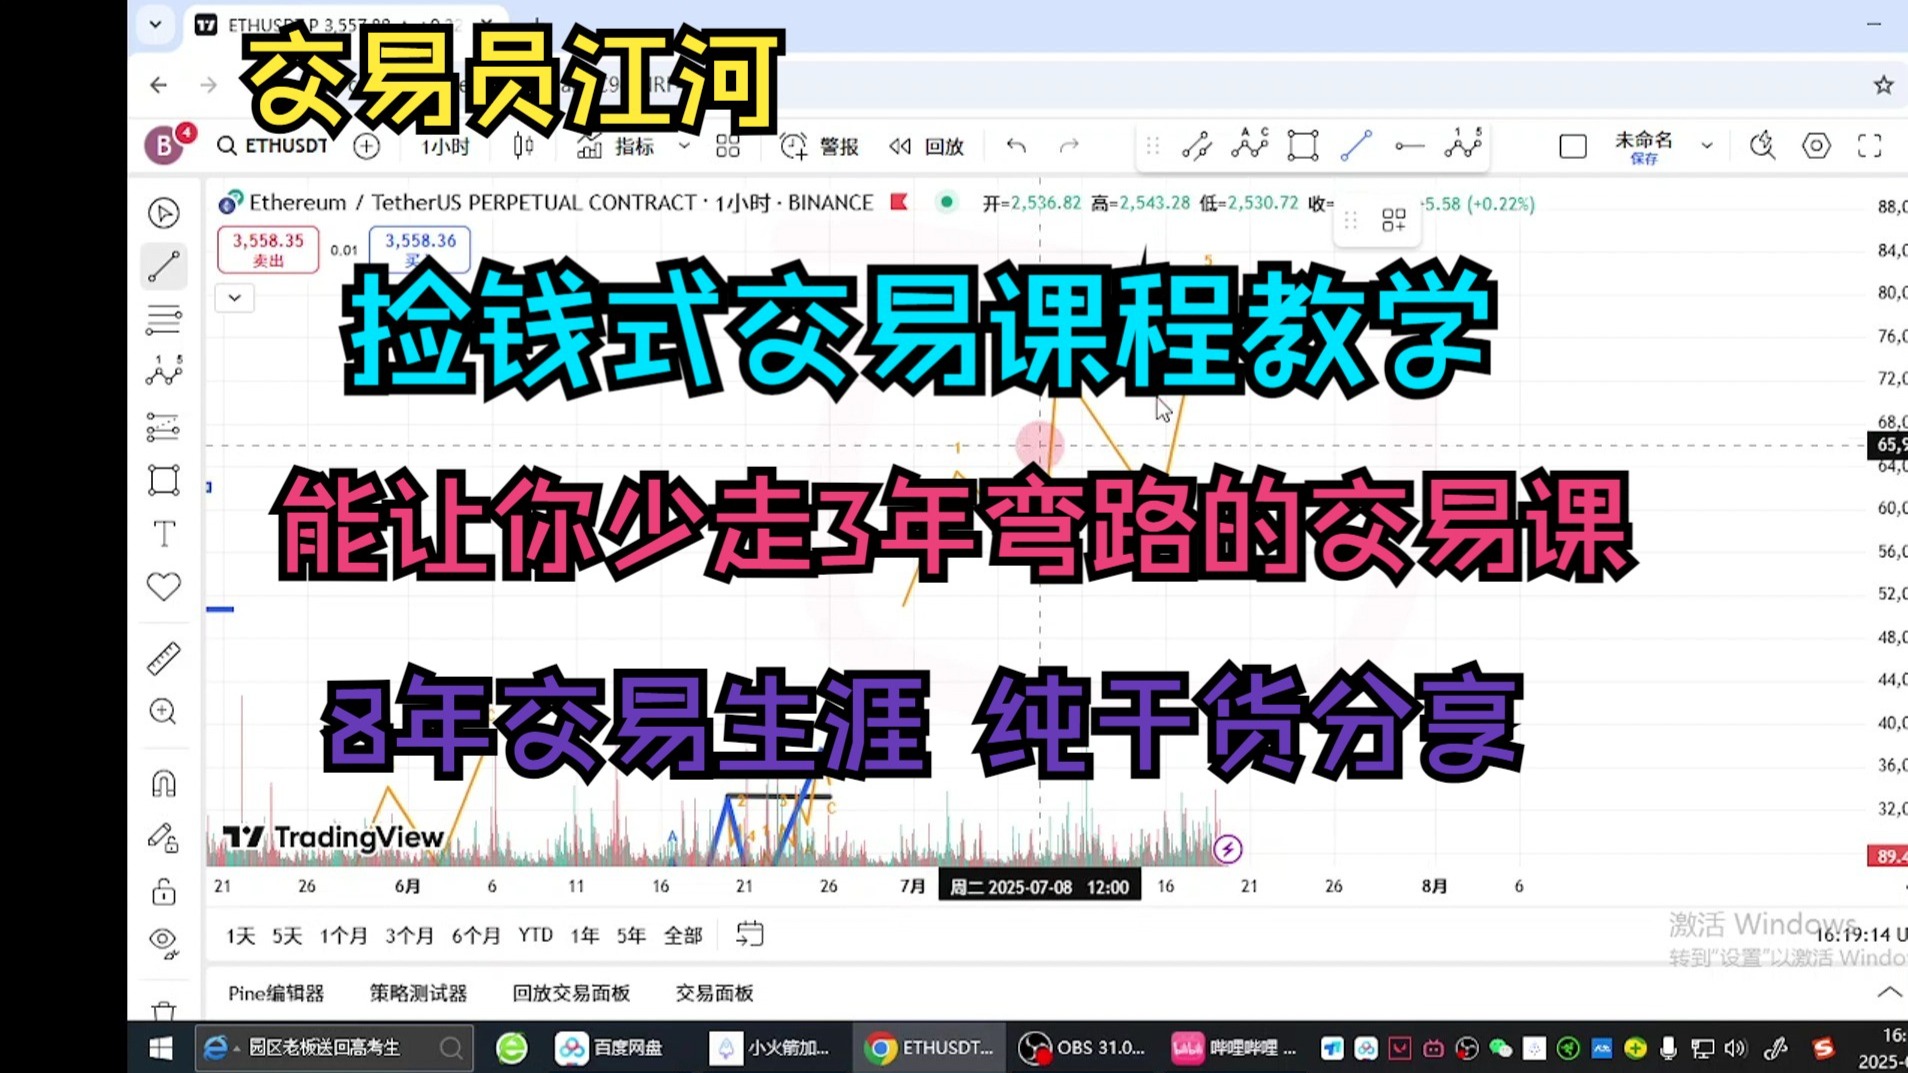Select the 3个月 date range
The image size is (1908, 1073).
[x=409, y=935]
